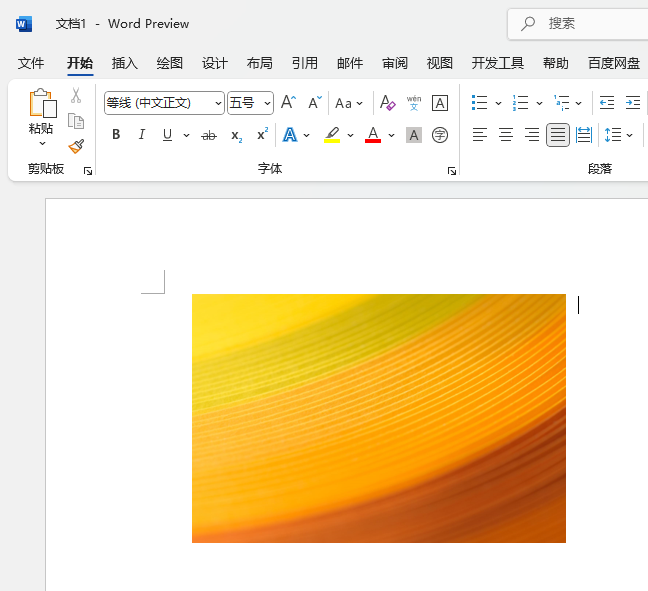The height and width of the screenshot is (591, 648).
Task: Increase font size with the large A
Action: coord(288,102)
